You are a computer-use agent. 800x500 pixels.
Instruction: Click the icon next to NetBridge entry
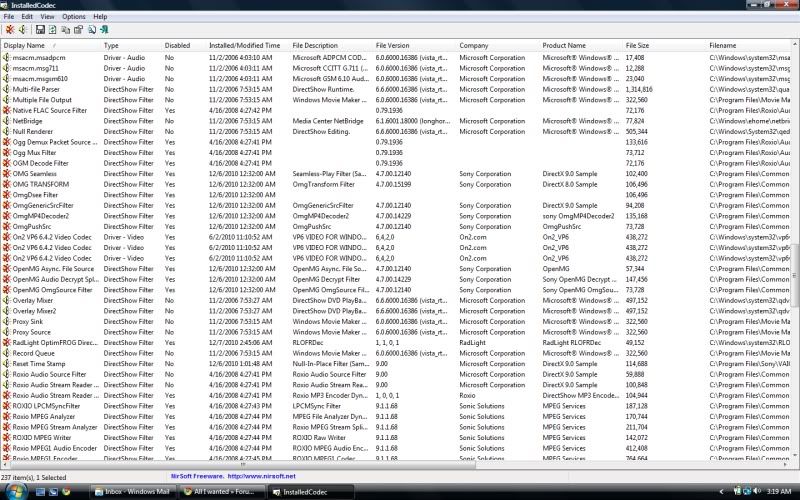click(7, 121)
